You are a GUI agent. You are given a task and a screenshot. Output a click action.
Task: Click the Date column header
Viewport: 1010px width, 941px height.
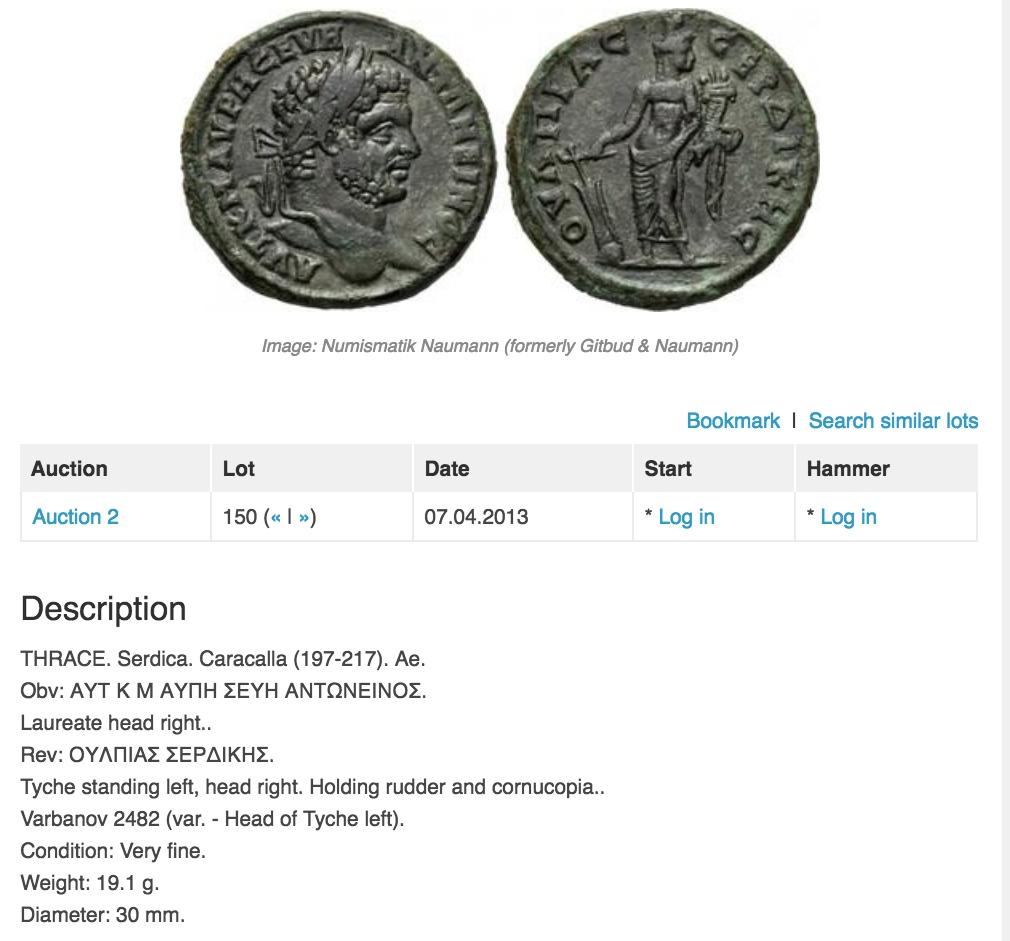pos(447,469)
